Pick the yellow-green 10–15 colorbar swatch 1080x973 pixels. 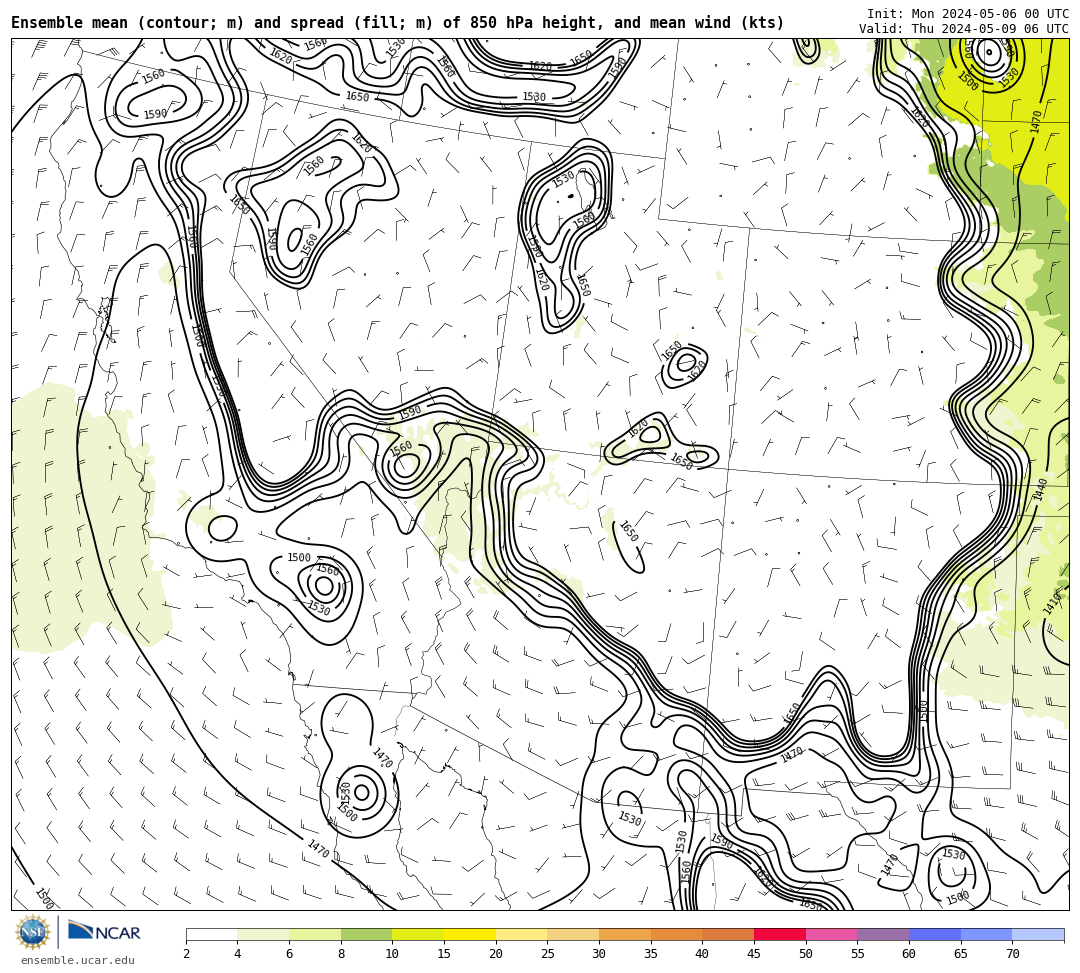tap(418, 934)
